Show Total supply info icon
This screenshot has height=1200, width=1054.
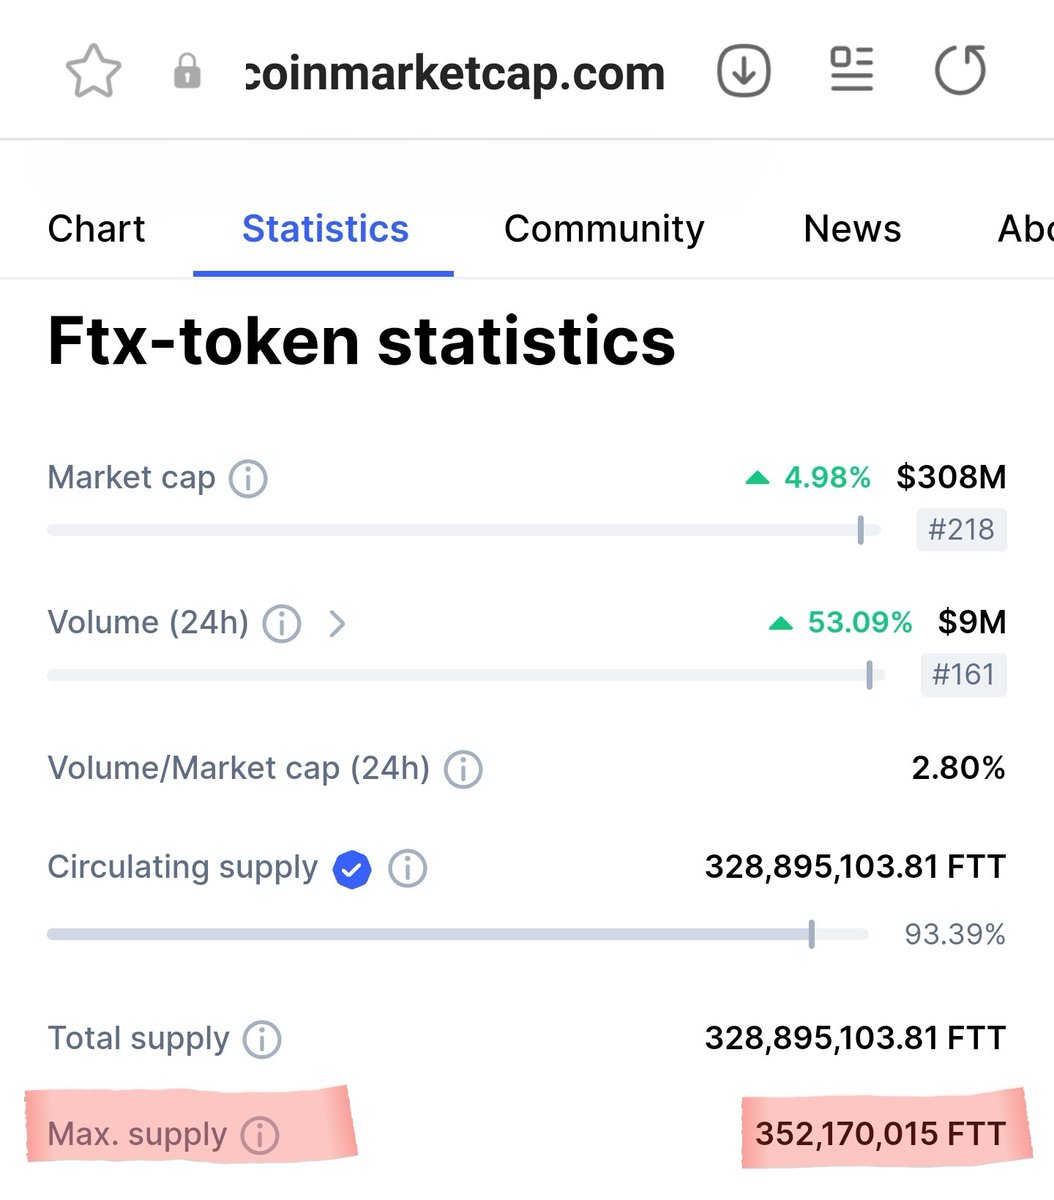(262, 1040)
